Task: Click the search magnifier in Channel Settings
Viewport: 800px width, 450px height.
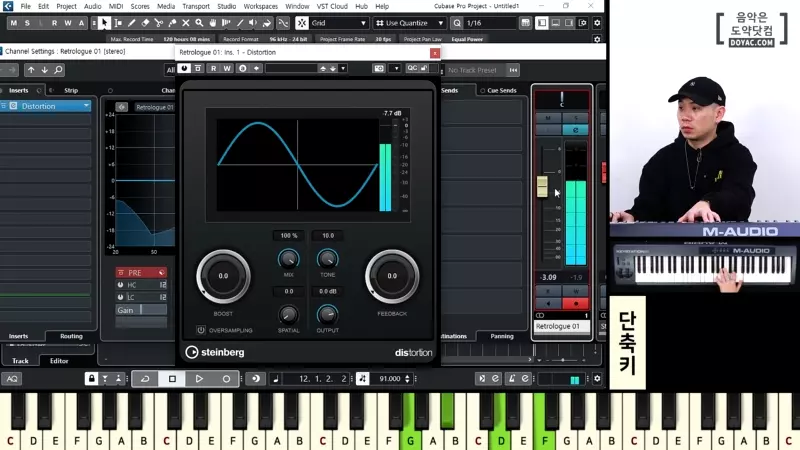Action: (59, 70)
